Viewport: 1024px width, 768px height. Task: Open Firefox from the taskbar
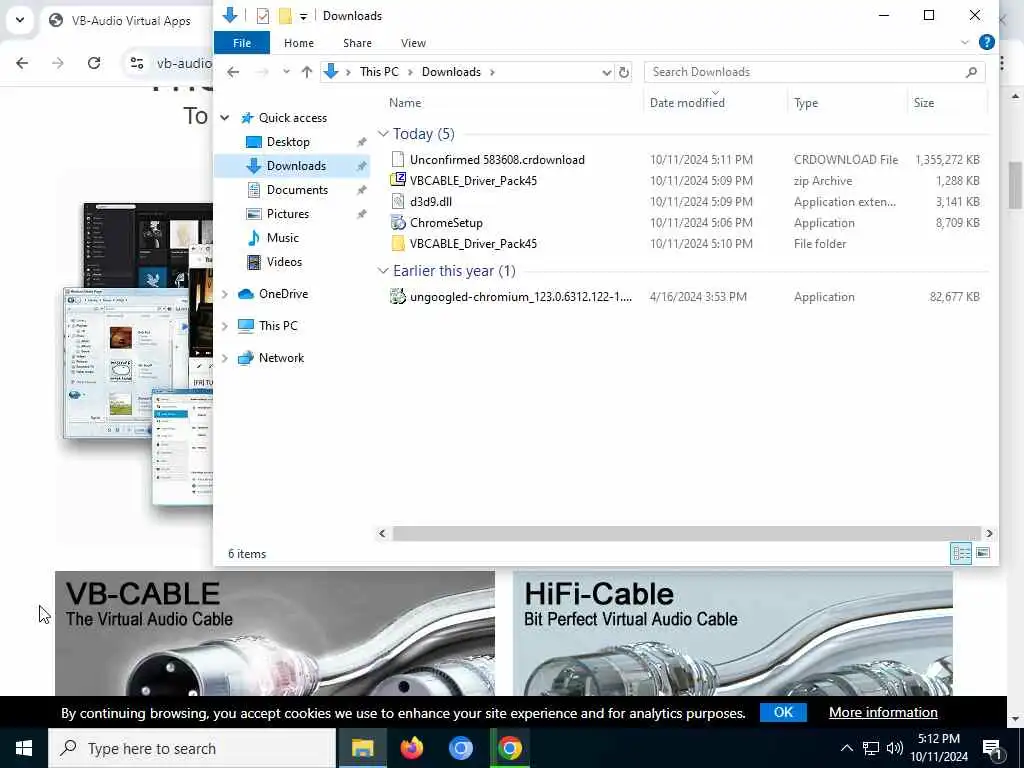411,748
